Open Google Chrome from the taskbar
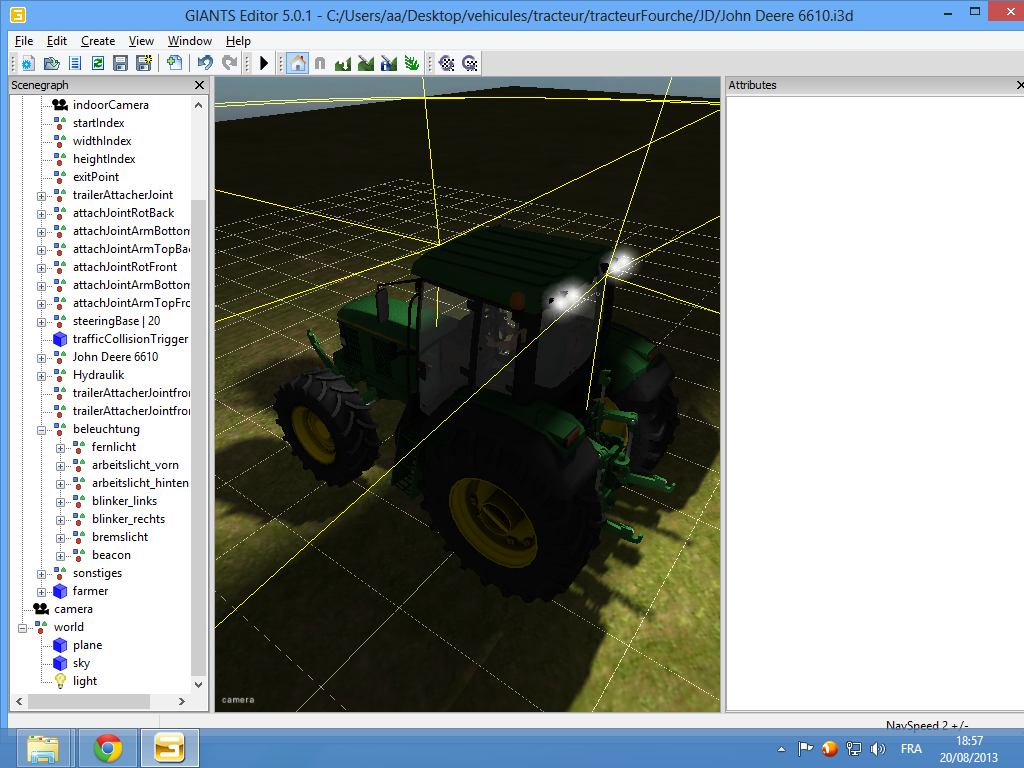This screenshot has width=1024, height=768. (x=108, y=748)
